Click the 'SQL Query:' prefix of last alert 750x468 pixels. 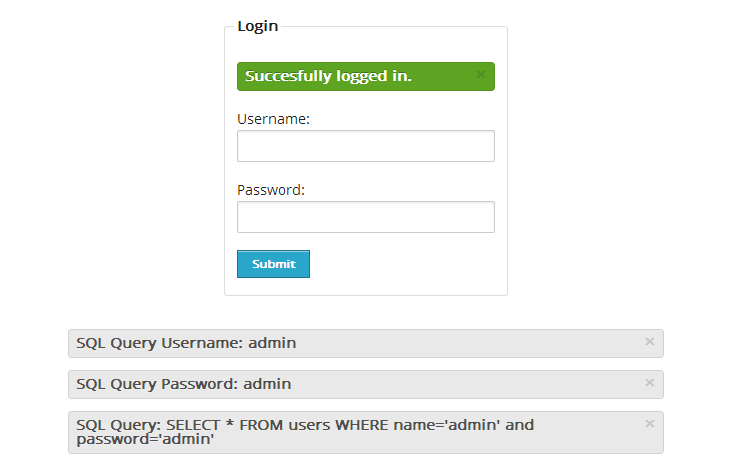(x=119, y=425)
